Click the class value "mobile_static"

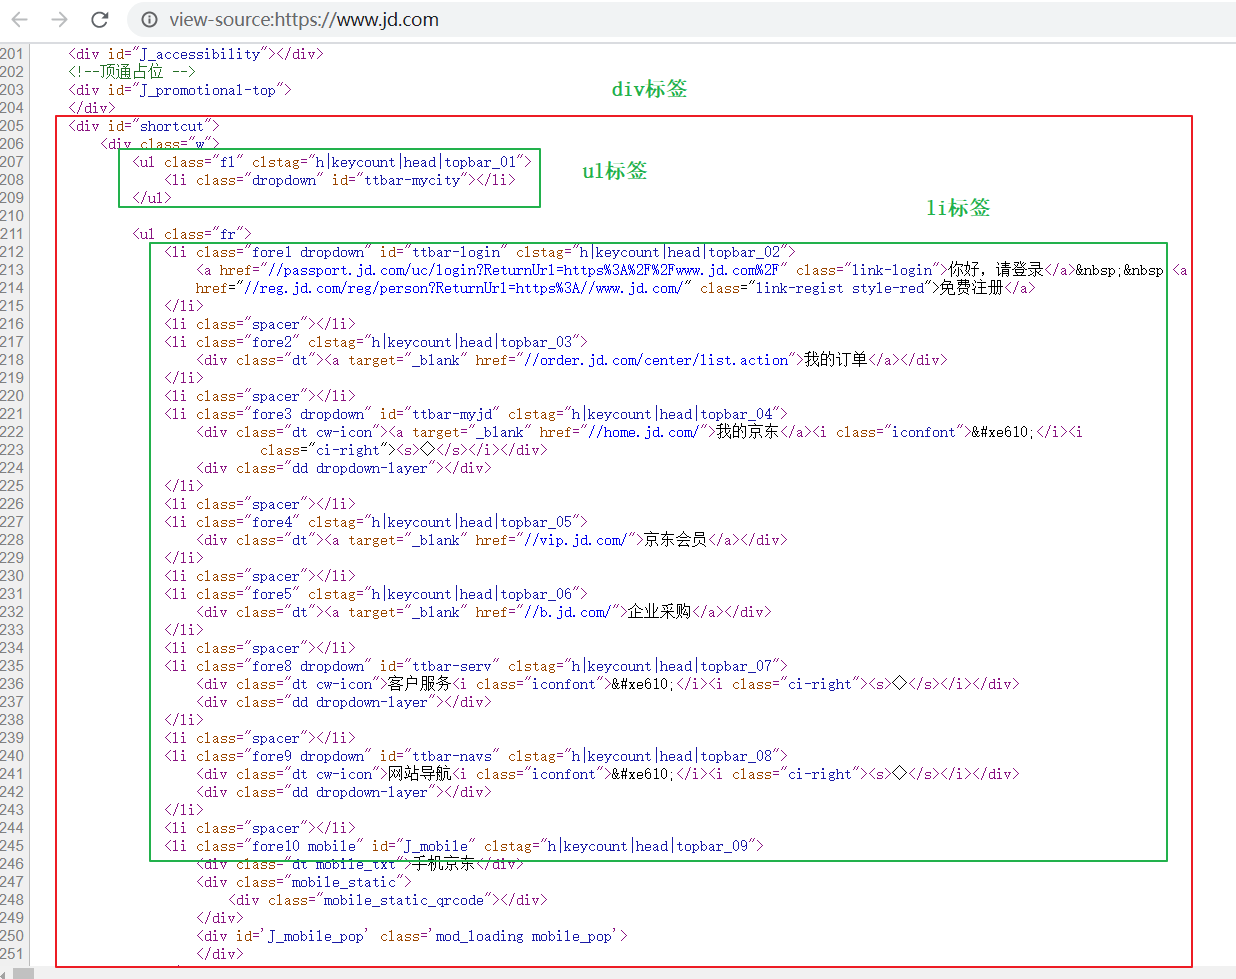point(344,882)
